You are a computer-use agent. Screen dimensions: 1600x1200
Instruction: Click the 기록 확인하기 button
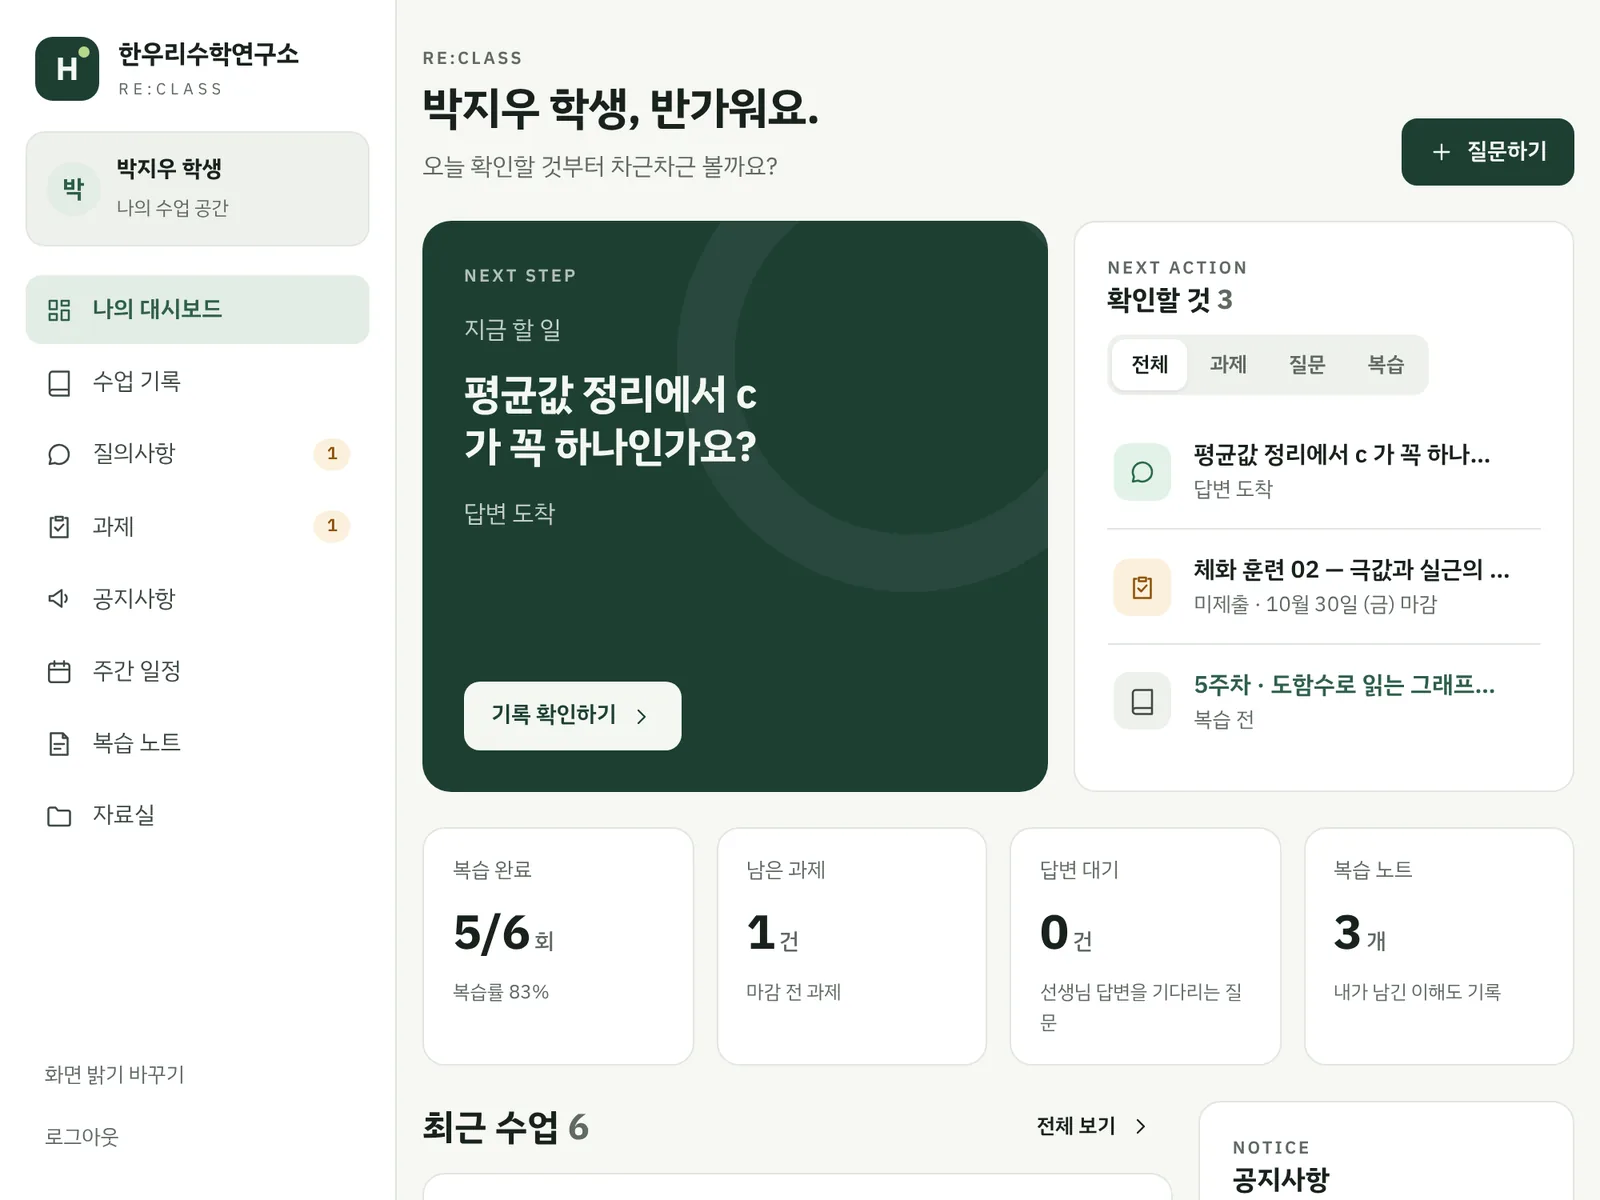tap(572, 716)
